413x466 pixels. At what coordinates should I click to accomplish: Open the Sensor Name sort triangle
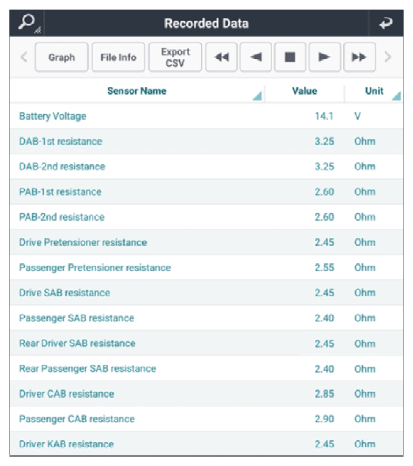(x=257, y=96)
